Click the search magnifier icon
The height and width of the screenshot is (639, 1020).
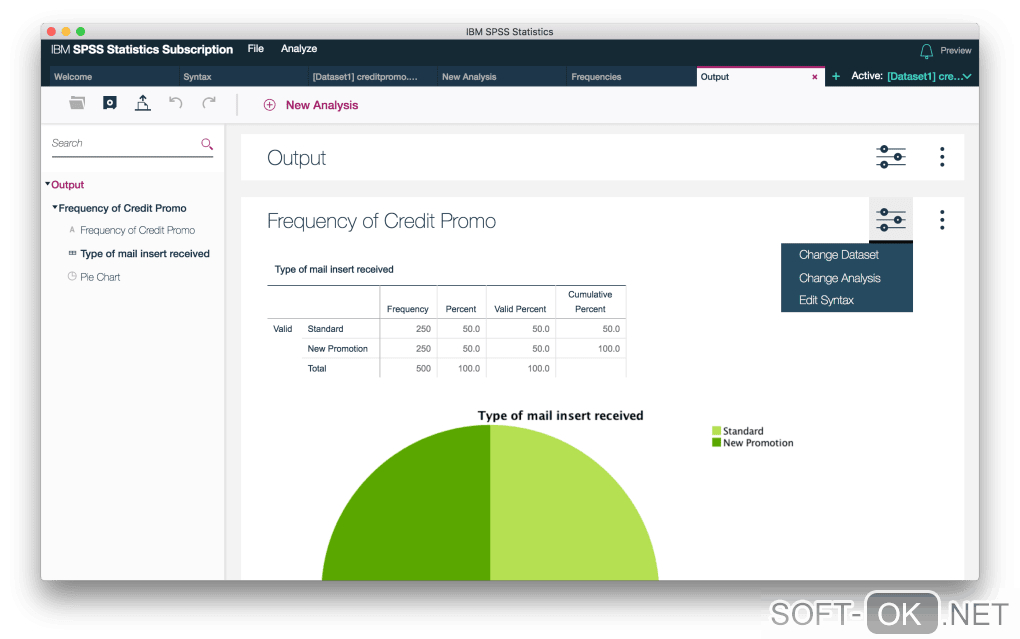(207, 144)
